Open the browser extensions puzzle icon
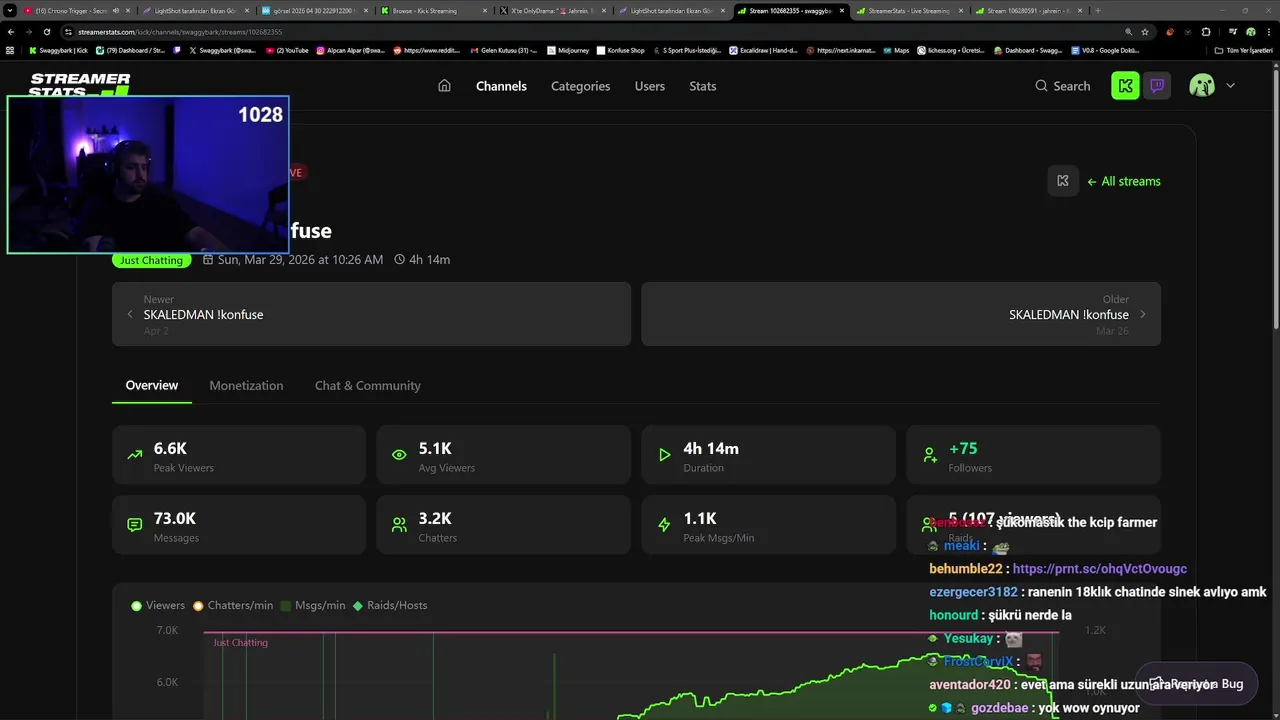The image size is (1280, 720). (1205, 31)
